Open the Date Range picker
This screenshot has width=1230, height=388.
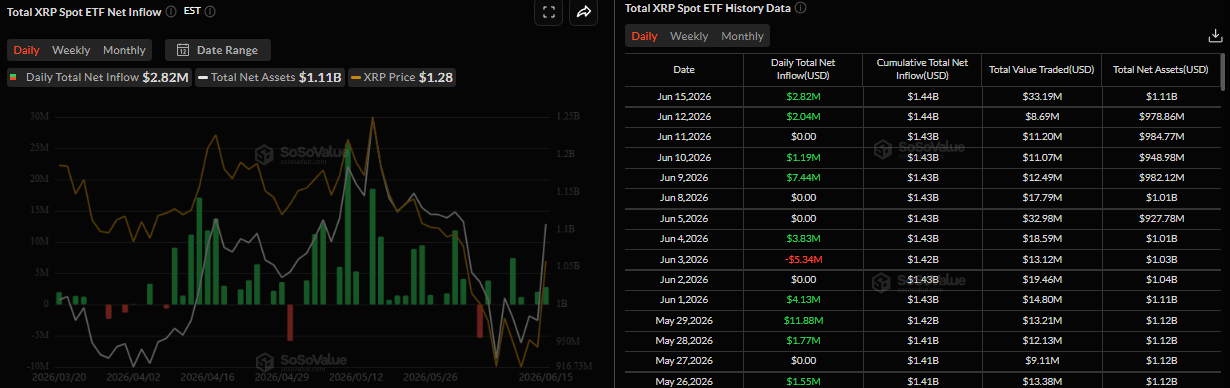point(217,50)
